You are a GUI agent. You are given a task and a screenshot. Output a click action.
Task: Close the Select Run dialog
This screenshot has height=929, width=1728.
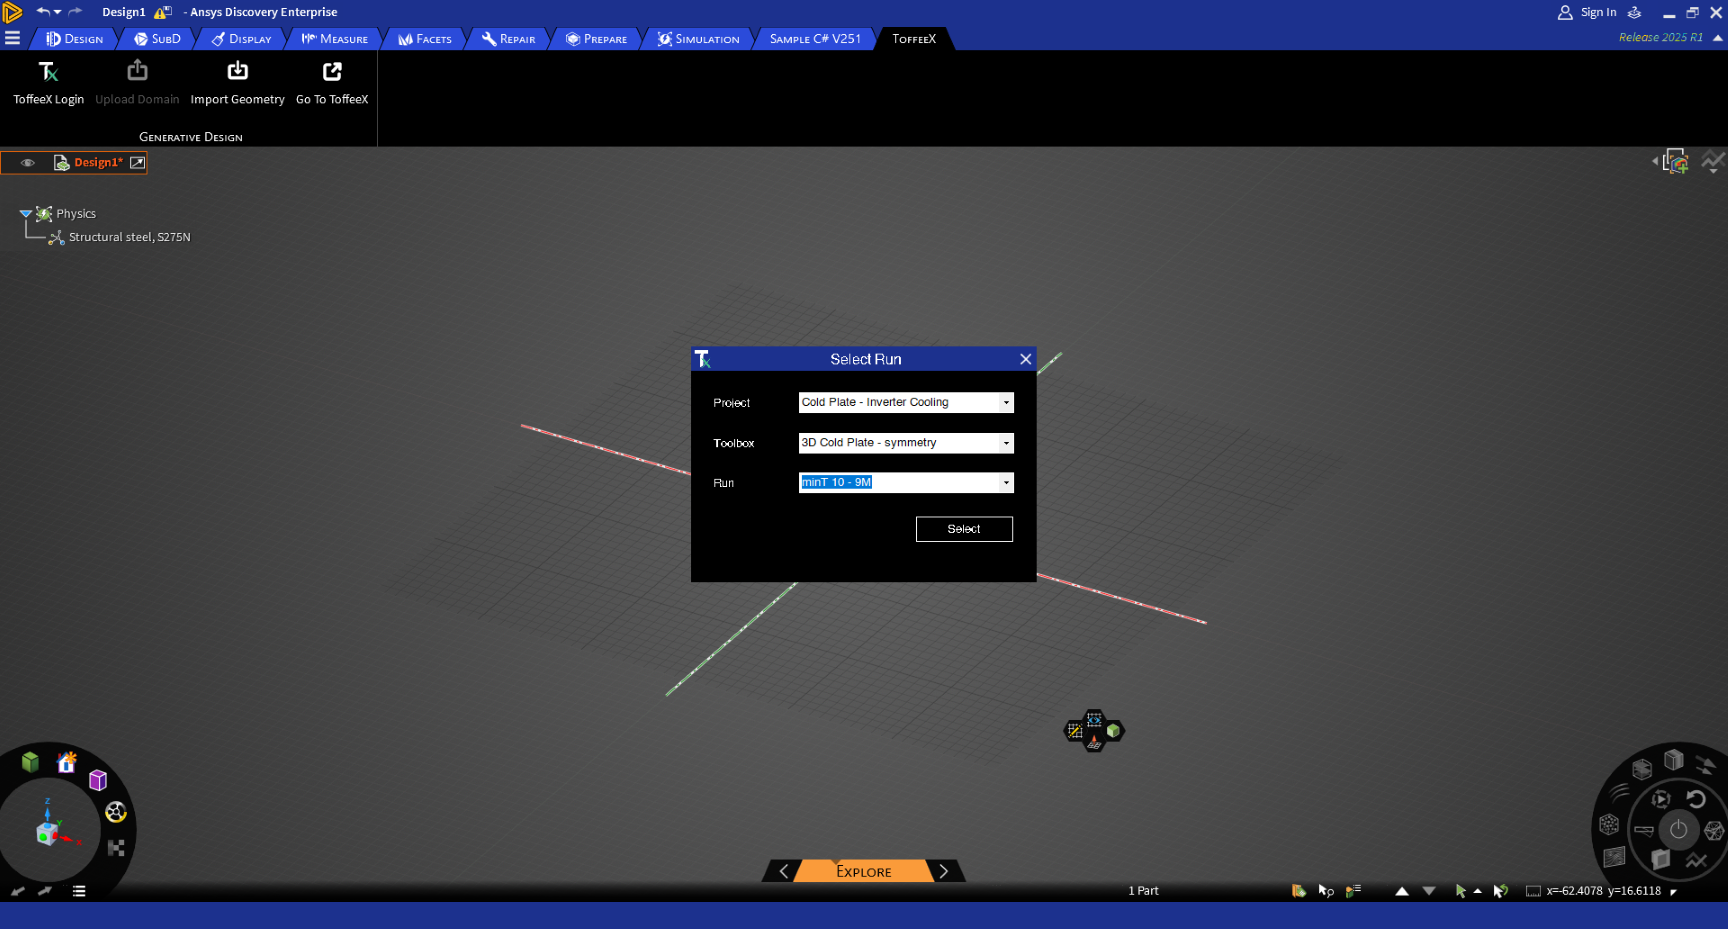pyautogui.click(x=1025, y=359)
